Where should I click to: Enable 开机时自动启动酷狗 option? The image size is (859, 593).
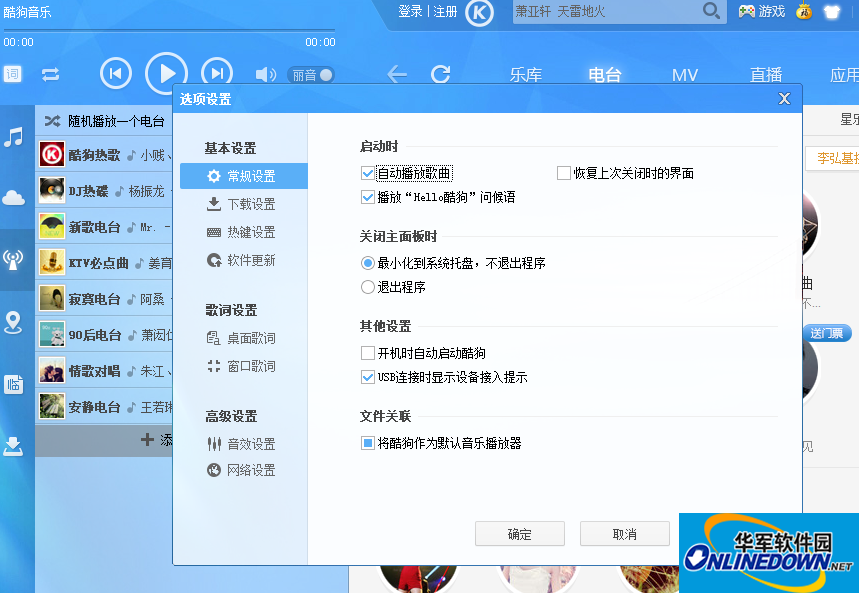(x=368, y=353)
